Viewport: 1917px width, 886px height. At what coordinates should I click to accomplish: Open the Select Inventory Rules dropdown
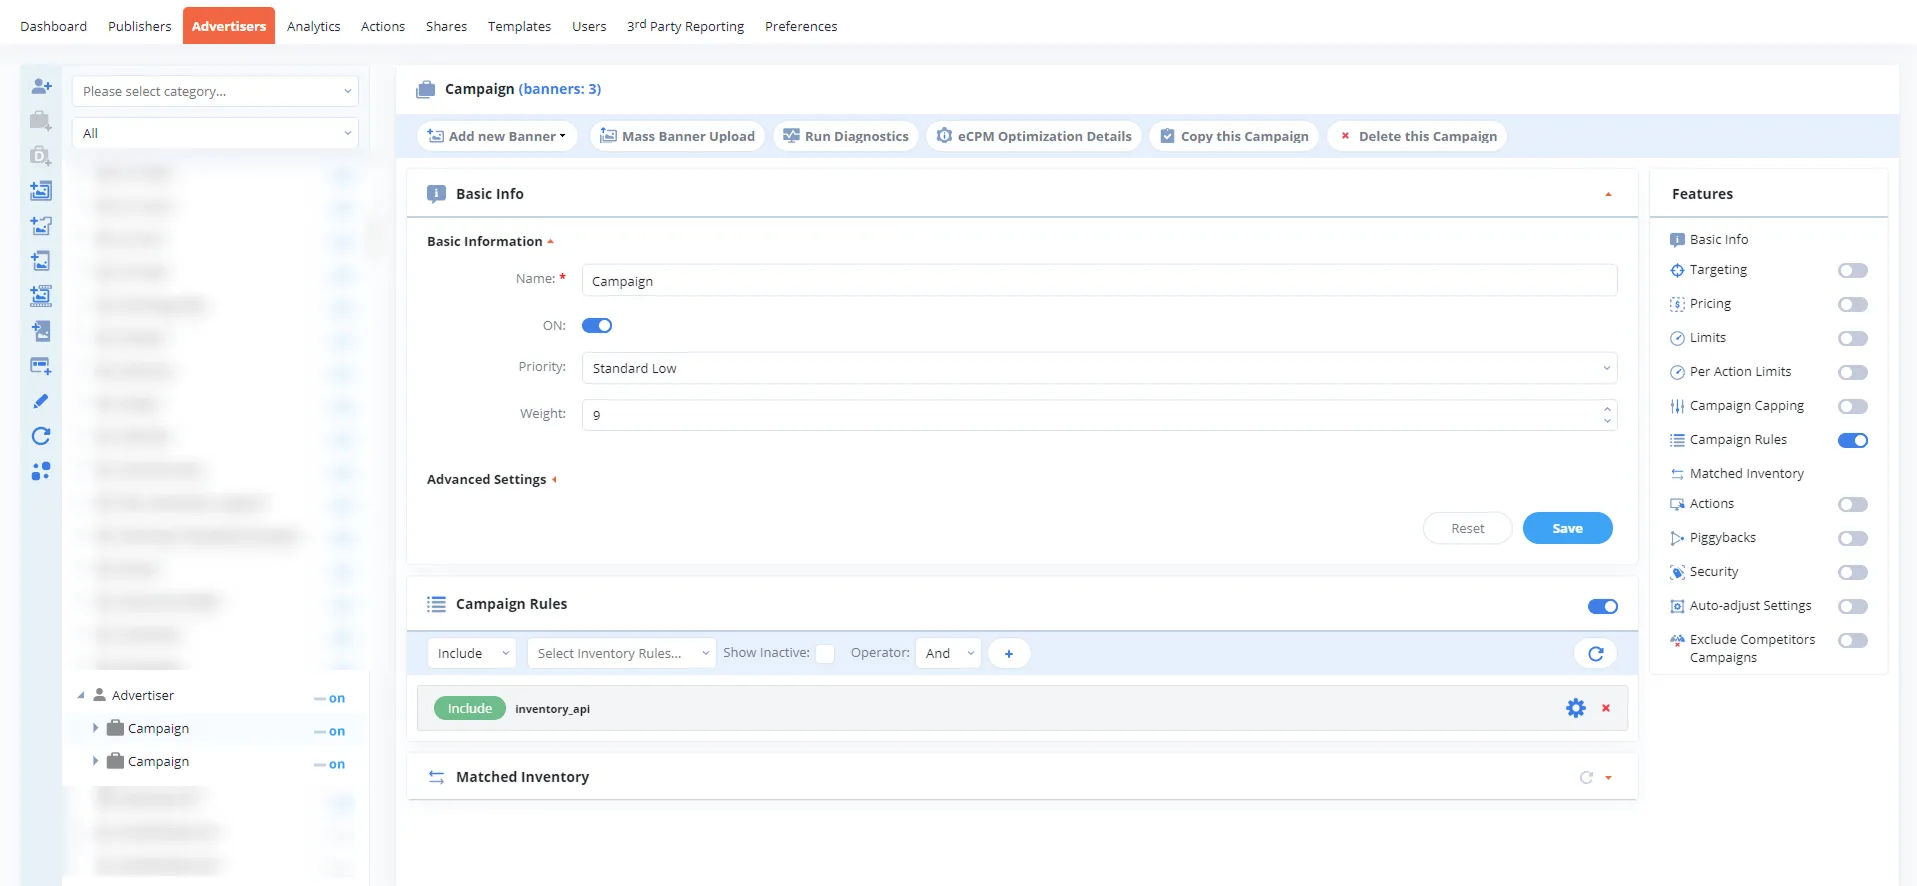pos(621,653)
